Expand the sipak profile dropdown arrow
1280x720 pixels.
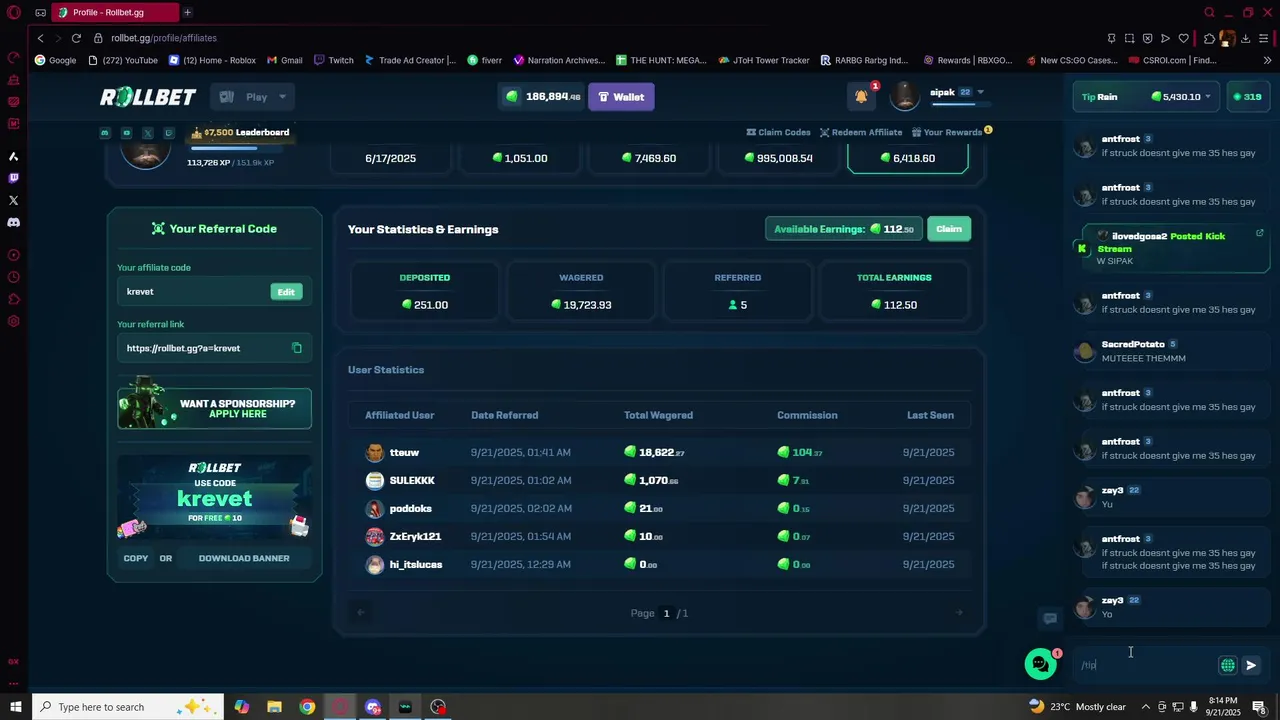pos(980,92)
